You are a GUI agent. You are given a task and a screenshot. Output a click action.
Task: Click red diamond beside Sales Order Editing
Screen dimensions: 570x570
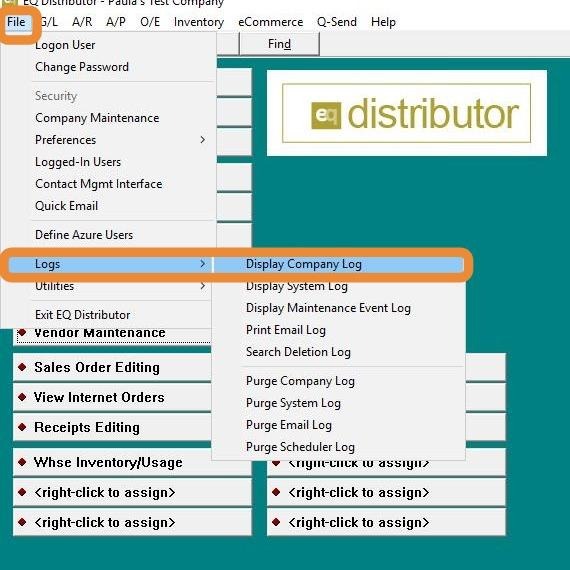[x=22, y=367]
